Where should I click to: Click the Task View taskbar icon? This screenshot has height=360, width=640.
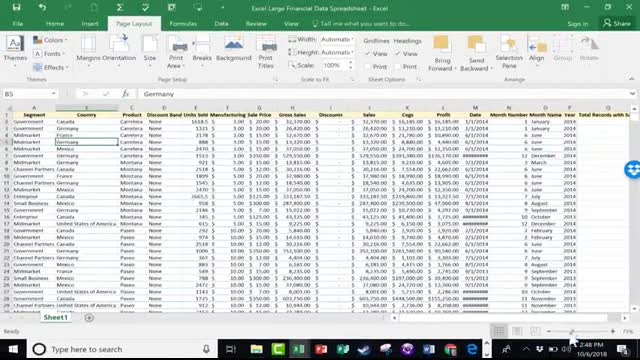click(x=231, y=349)
